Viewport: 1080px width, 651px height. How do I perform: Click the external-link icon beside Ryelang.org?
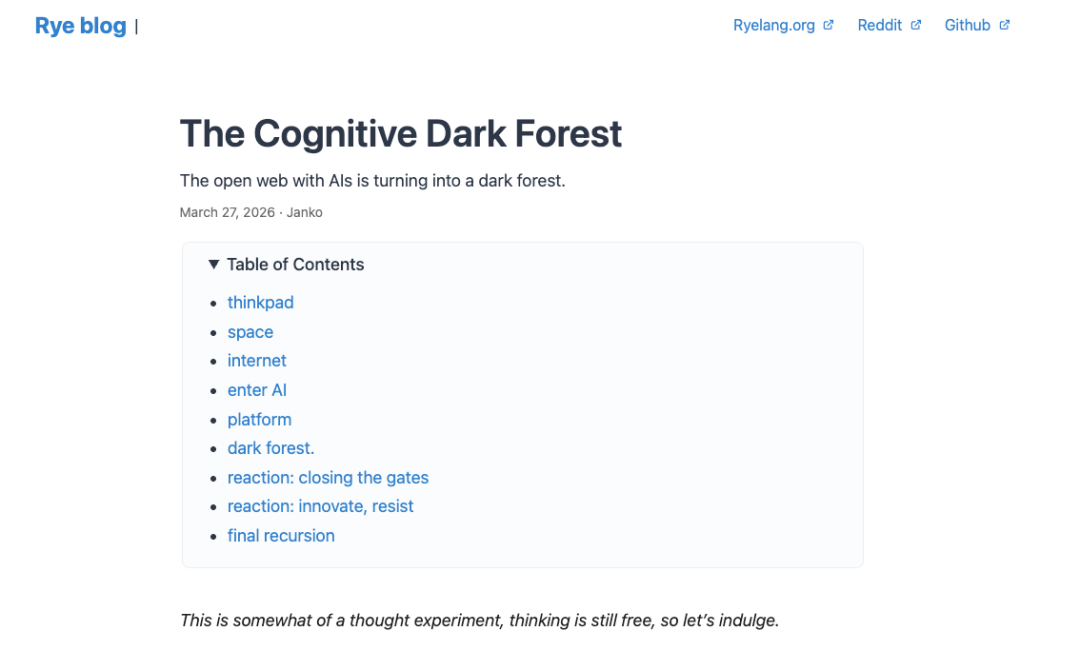coord(828,25)
